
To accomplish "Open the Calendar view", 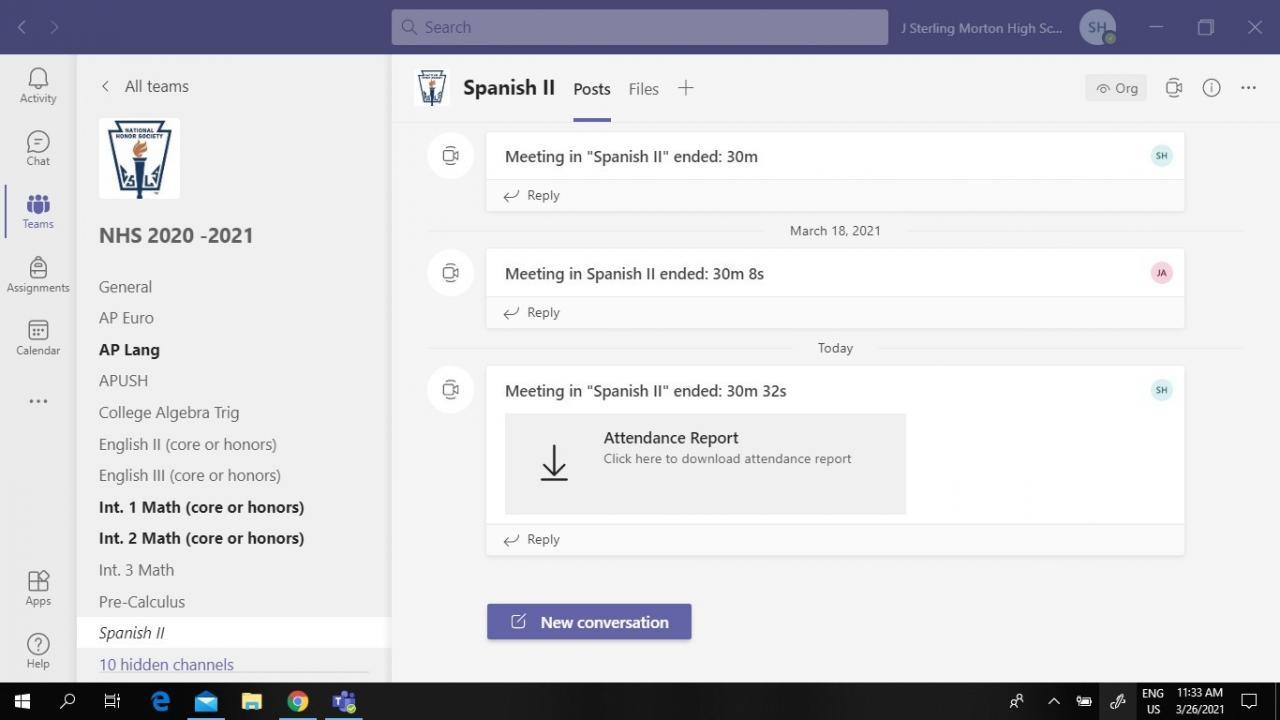I will [38, 337].
